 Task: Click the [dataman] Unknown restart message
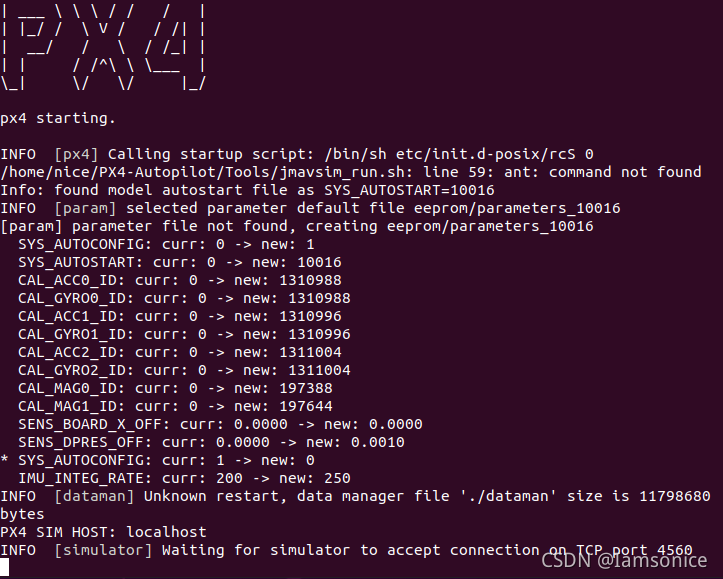356,505
